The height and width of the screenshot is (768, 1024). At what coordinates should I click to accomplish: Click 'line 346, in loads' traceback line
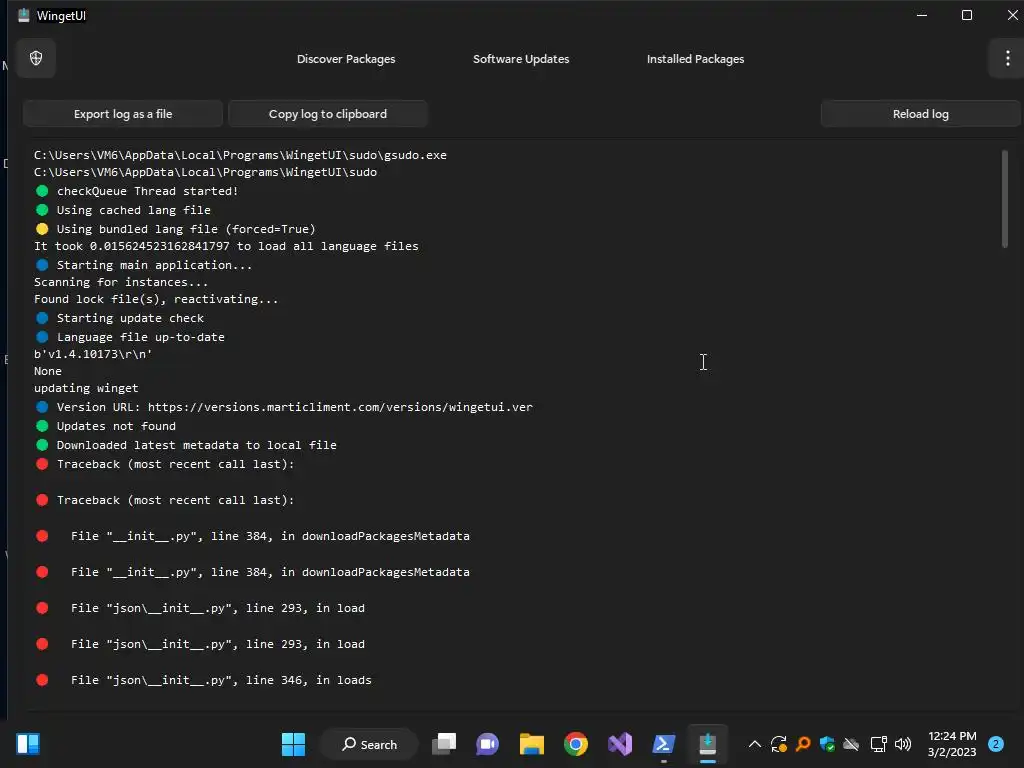click(x=204, y=680)
